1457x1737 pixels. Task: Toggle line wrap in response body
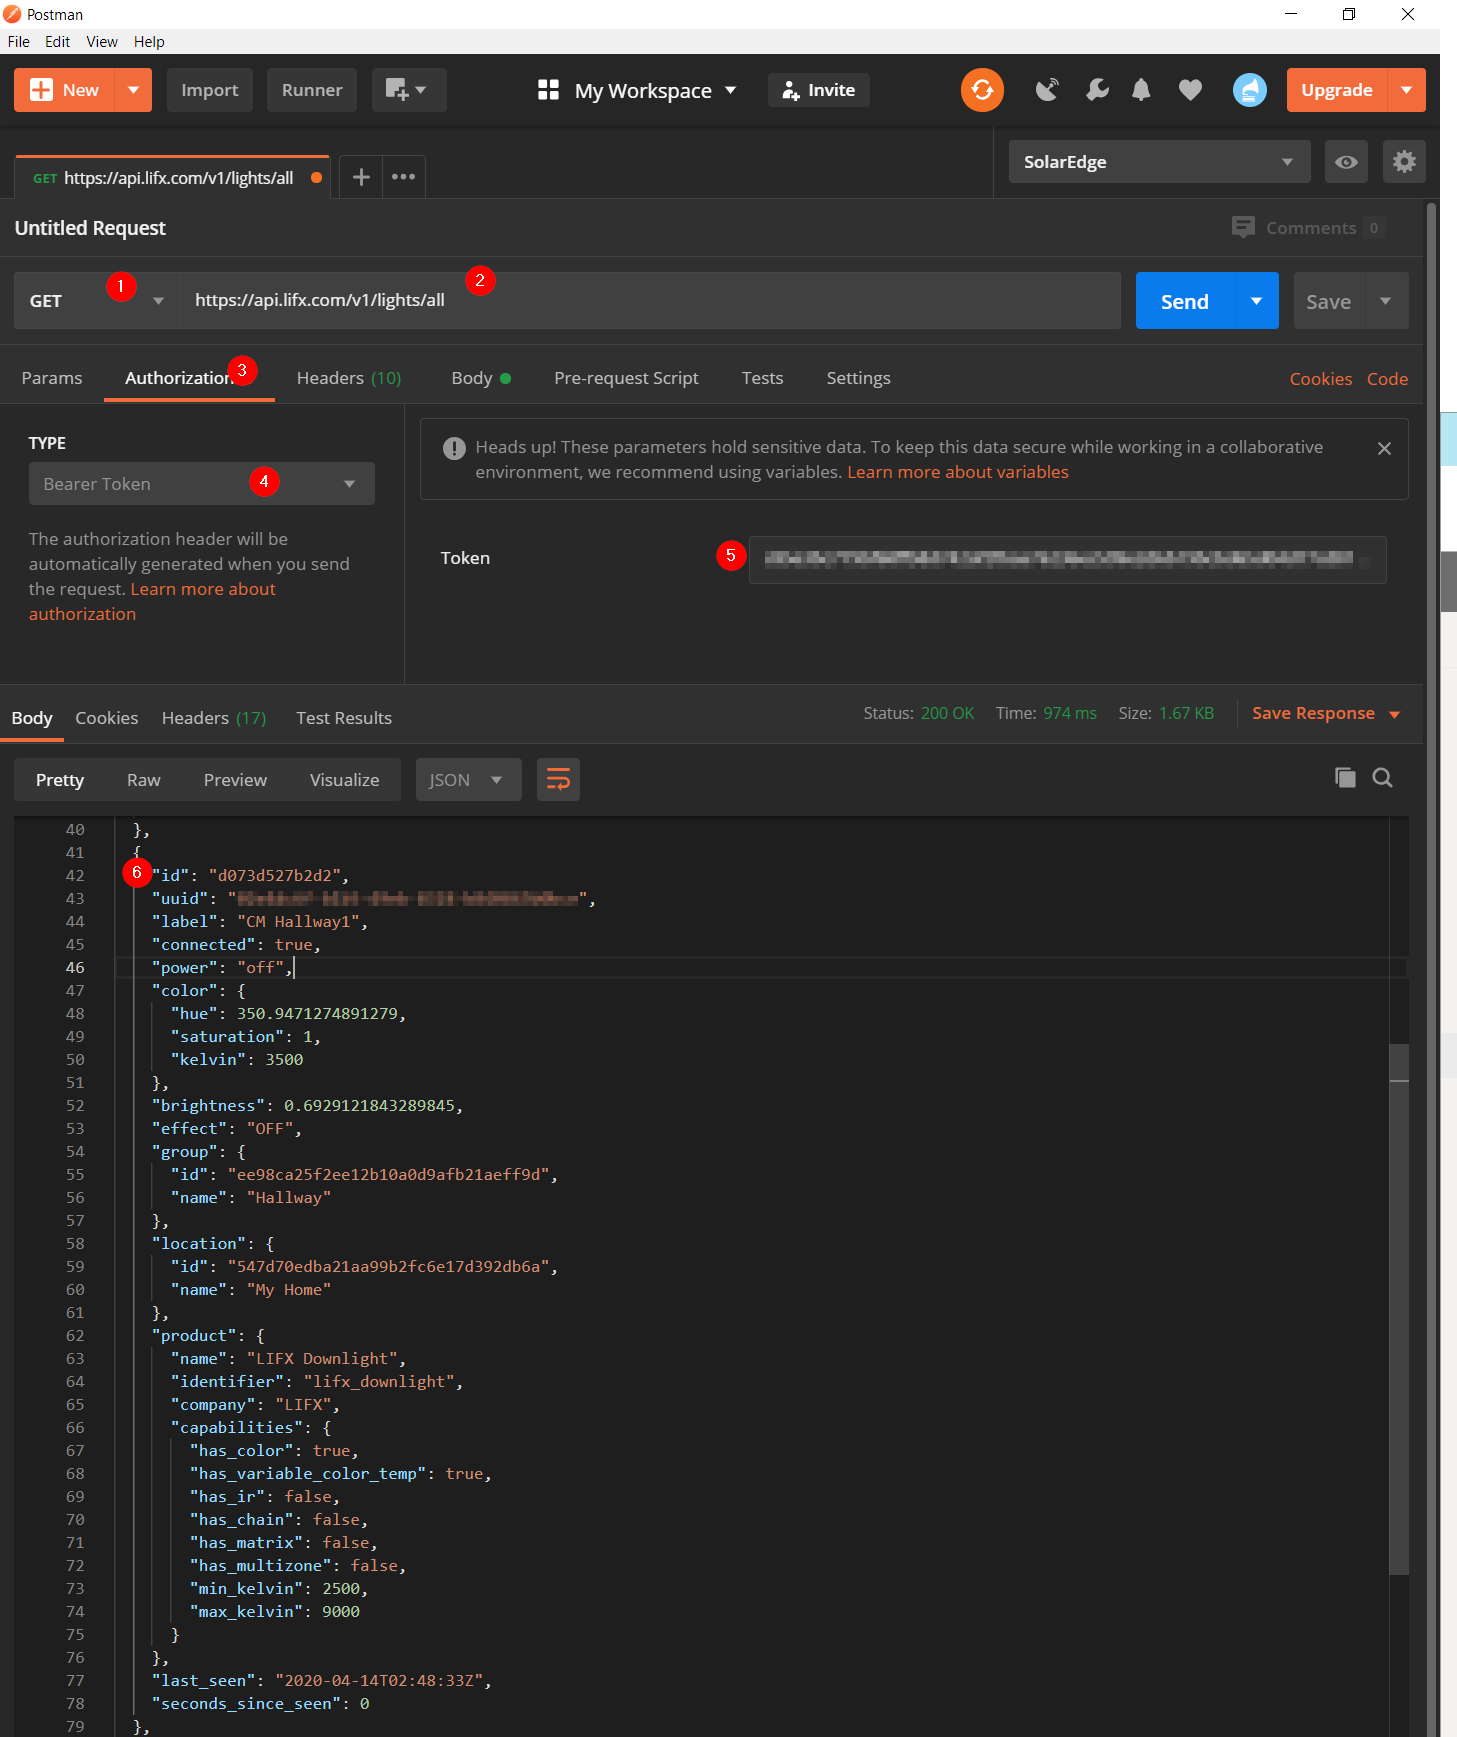click(x=558, y=780)
